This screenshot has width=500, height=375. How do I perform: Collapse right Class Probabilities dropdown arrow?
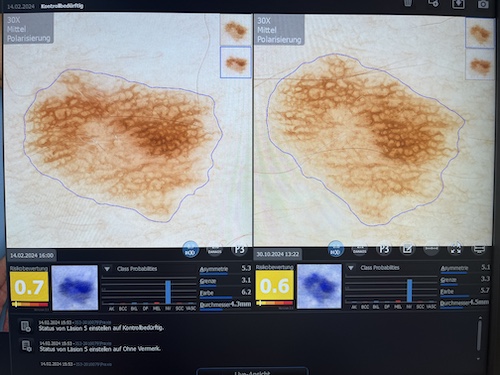[x=351, y=268]
